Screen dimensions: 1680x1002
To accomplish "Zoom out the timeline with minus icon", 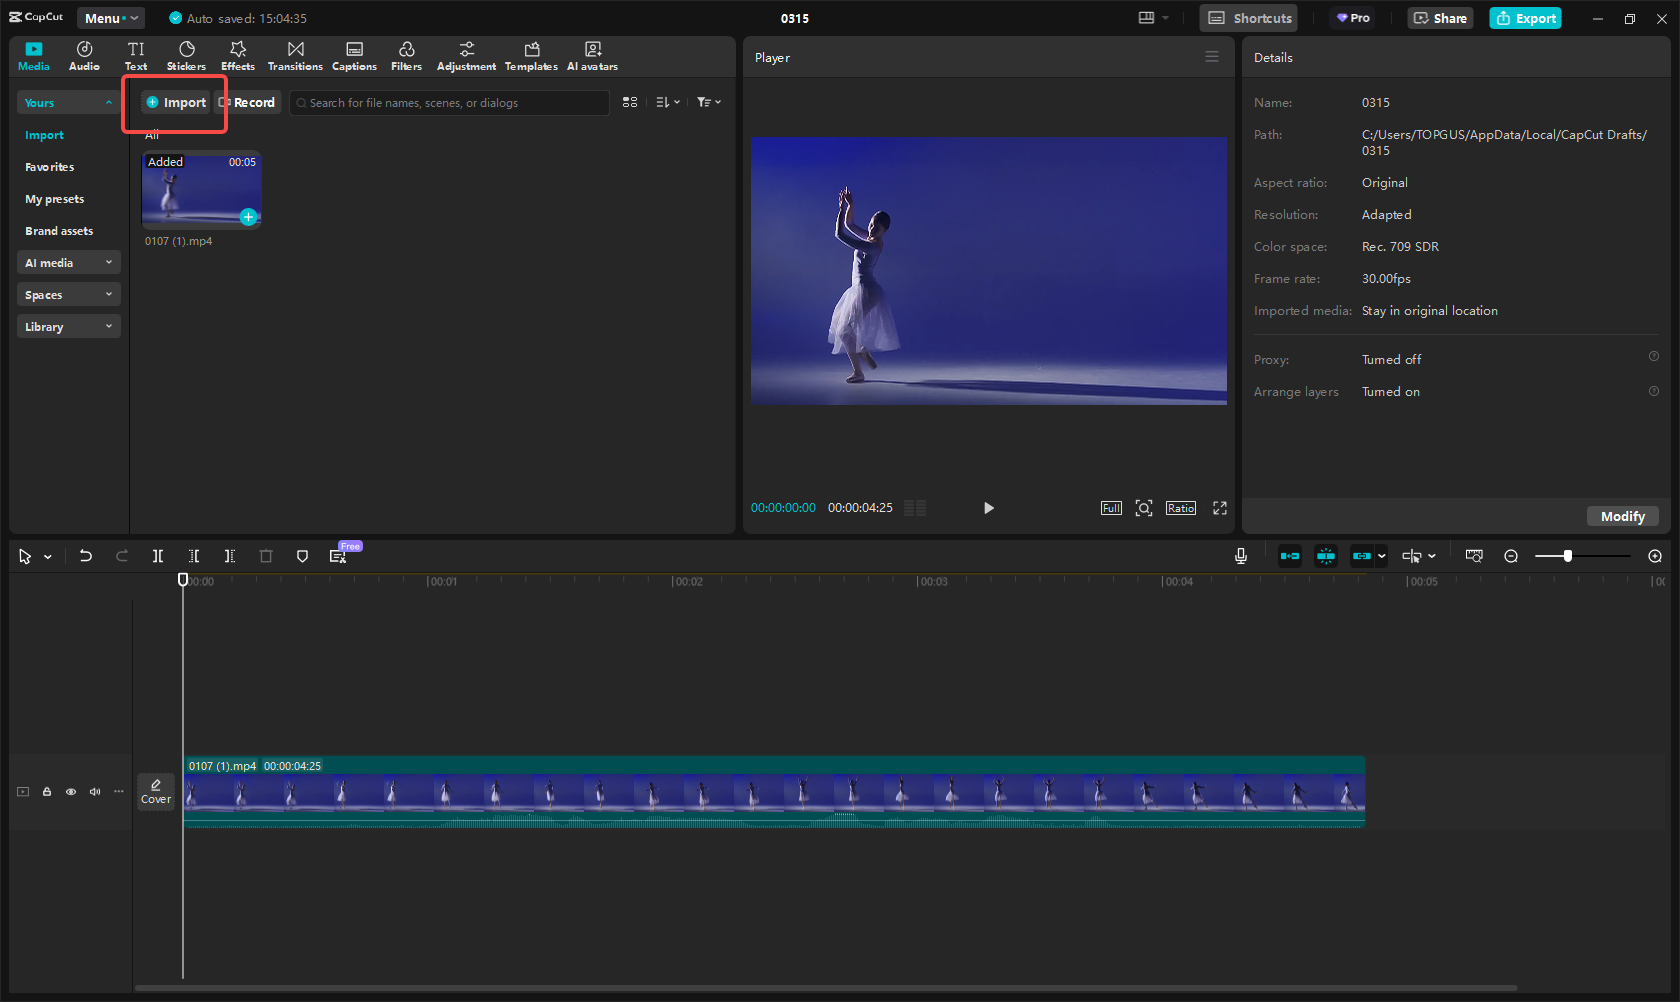I will point(1511,556).
